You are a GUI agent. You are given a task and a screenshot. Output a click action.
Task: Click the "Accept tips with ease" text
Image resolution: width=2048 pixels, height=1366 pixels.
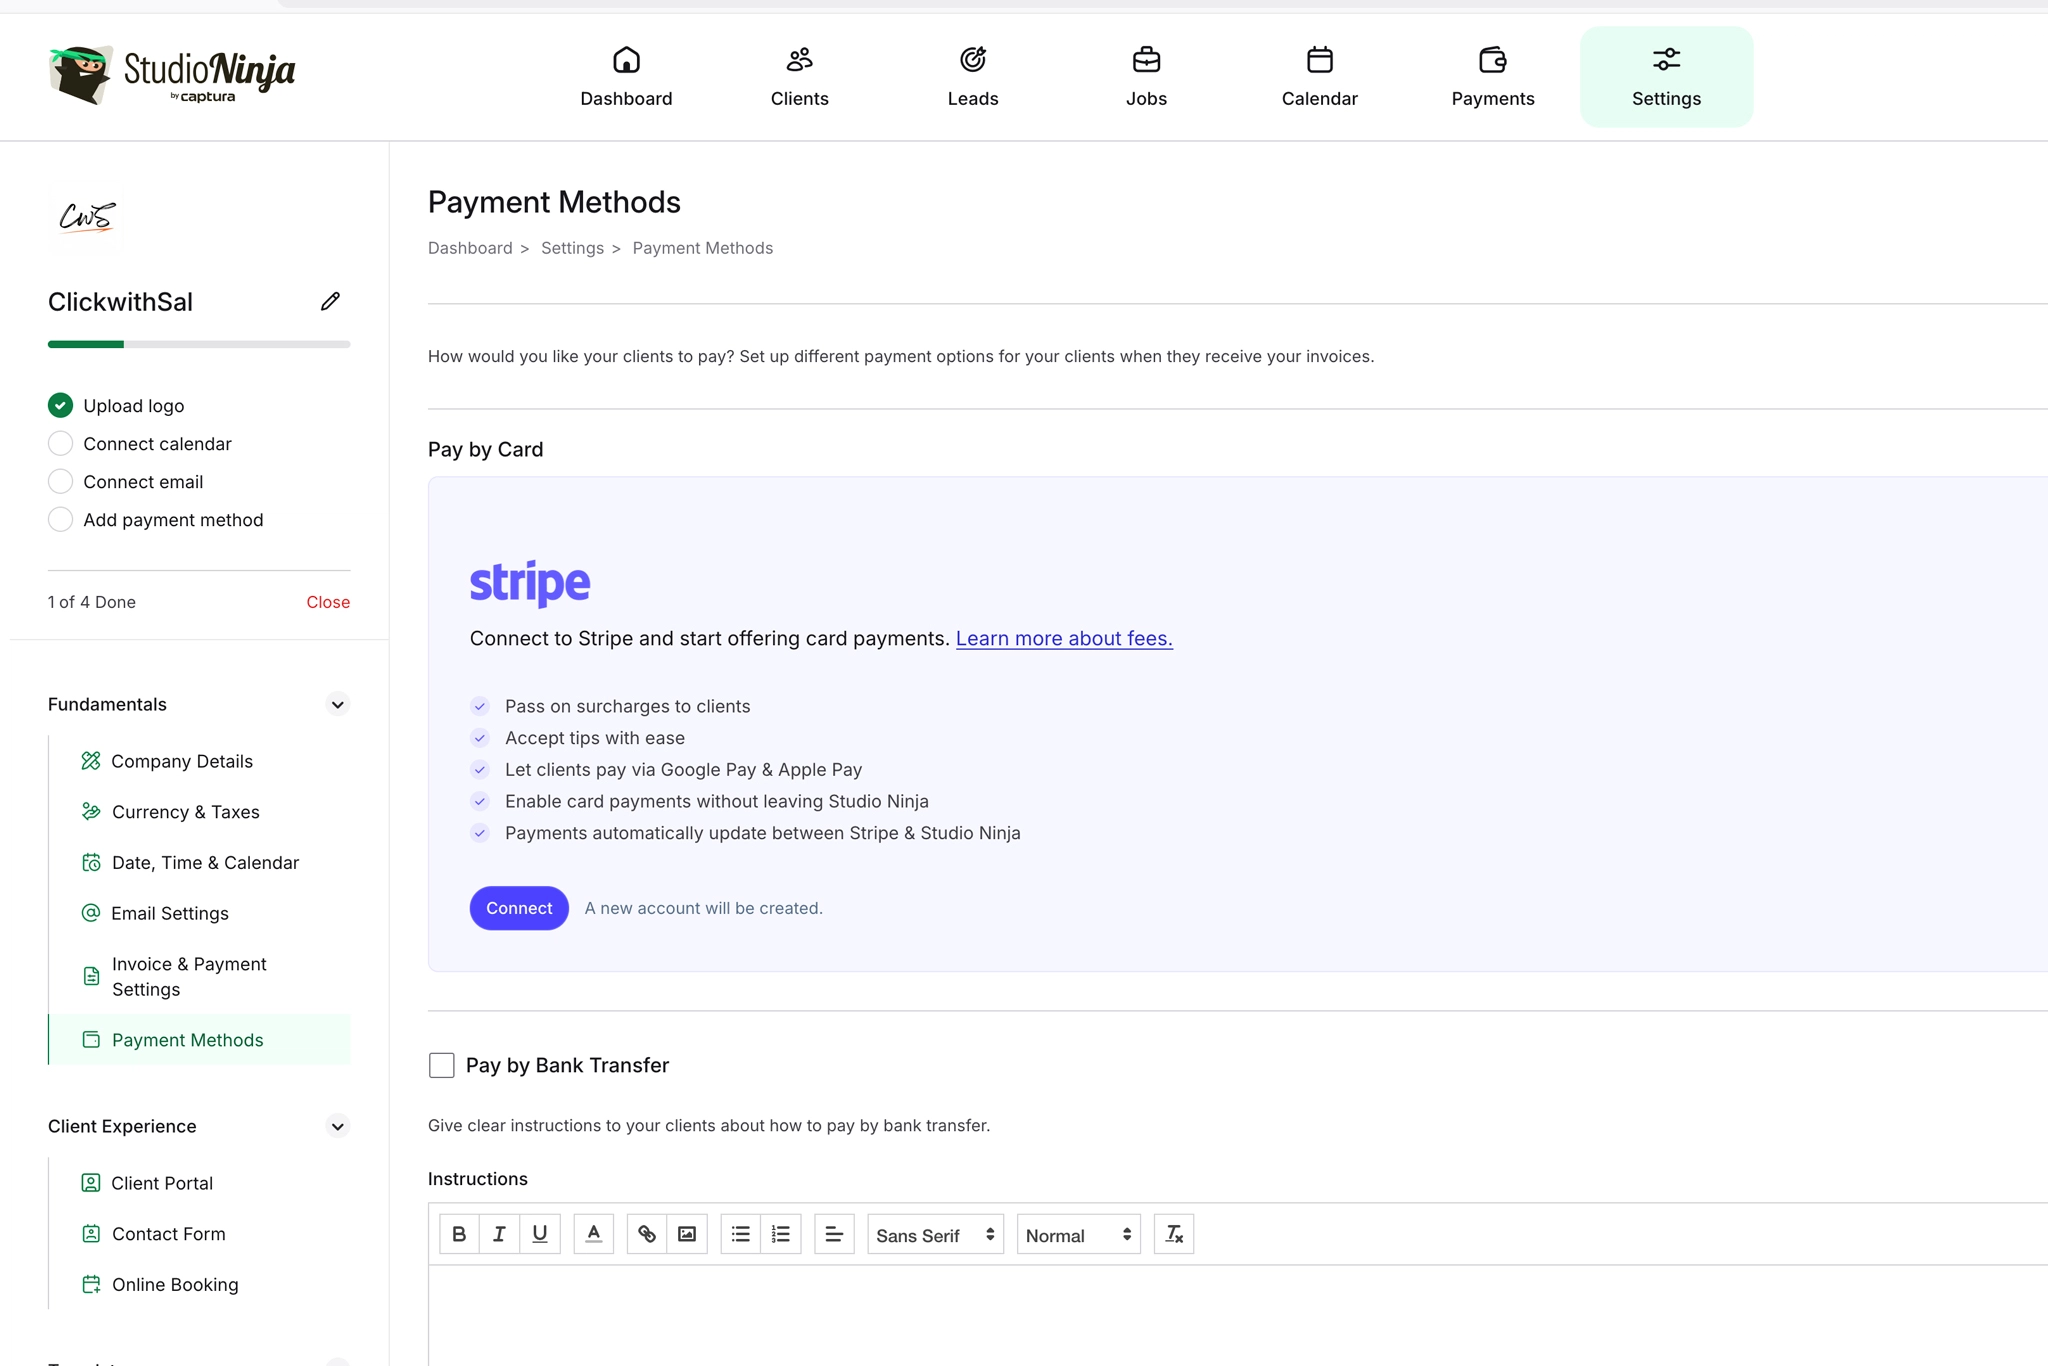(595, 738)
